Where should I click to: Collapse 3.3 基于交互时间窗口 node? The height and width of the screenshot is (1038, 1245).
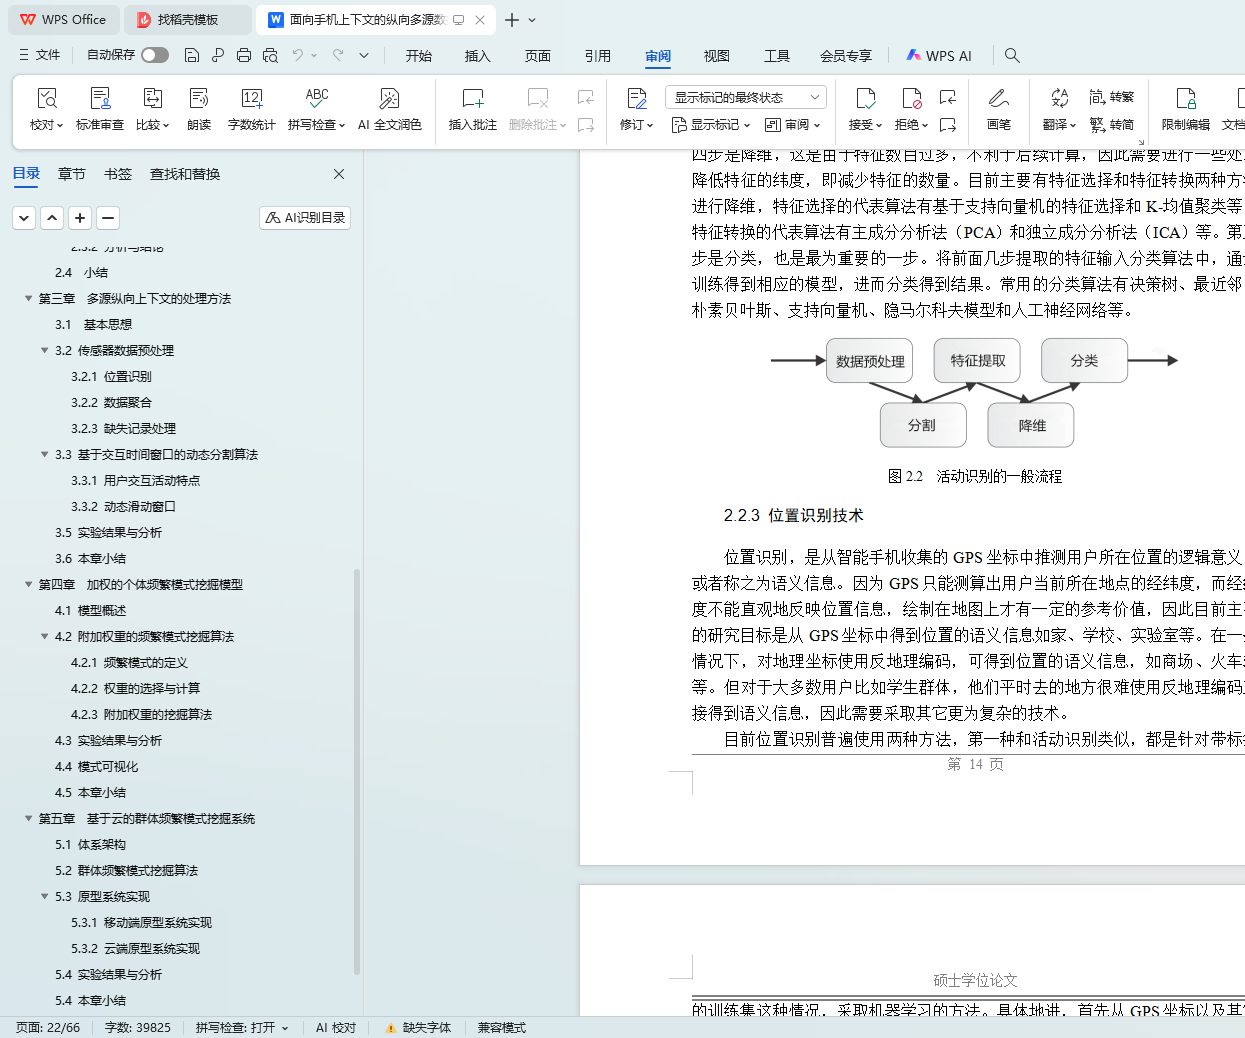pos(44,454)
